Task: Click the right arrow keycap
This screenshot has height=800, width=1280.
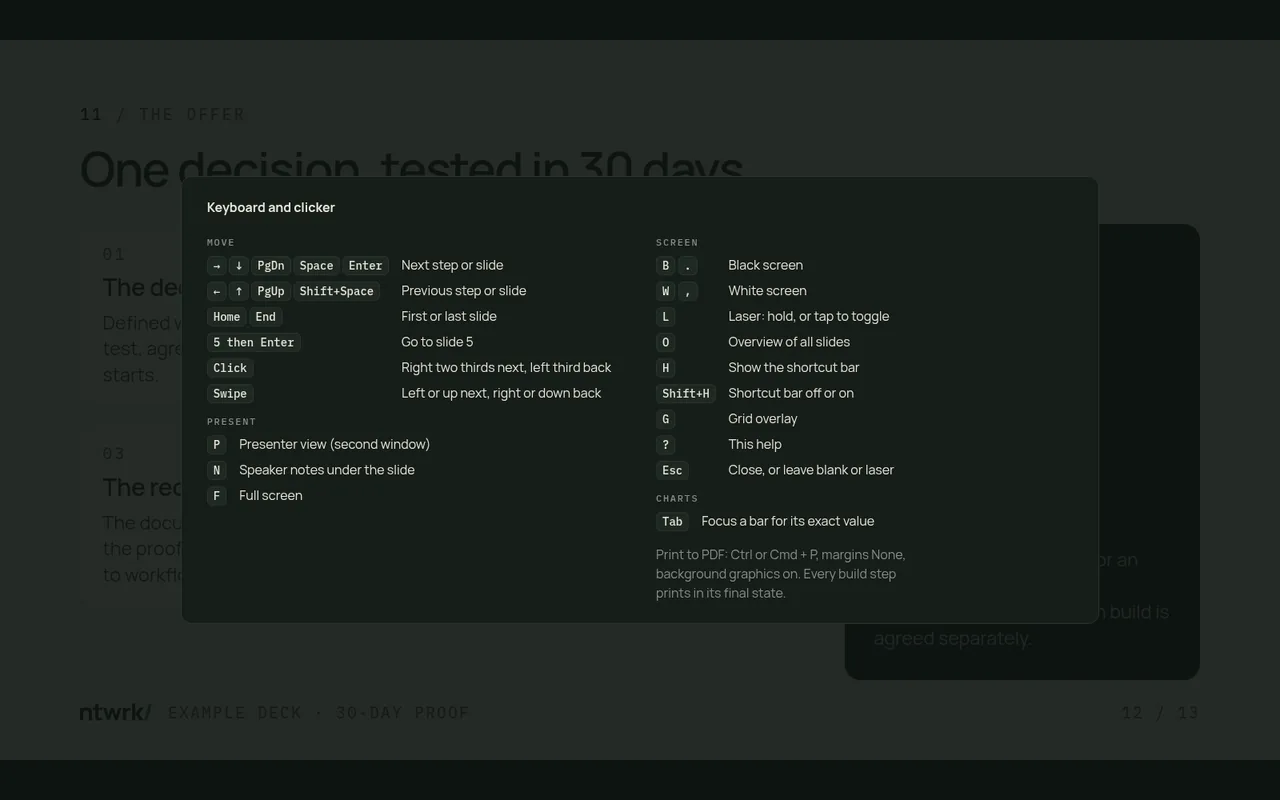Action: click(217, 266)
